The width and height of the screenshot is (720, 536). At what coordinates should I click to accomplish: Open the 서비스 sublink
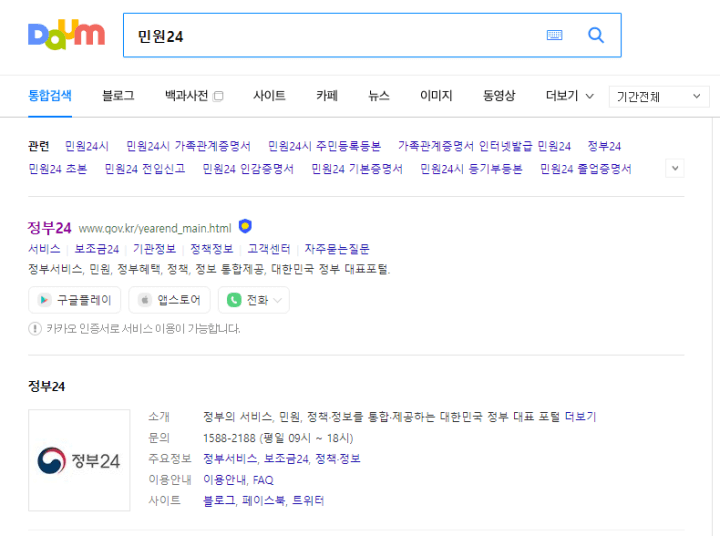click(44, 249)
